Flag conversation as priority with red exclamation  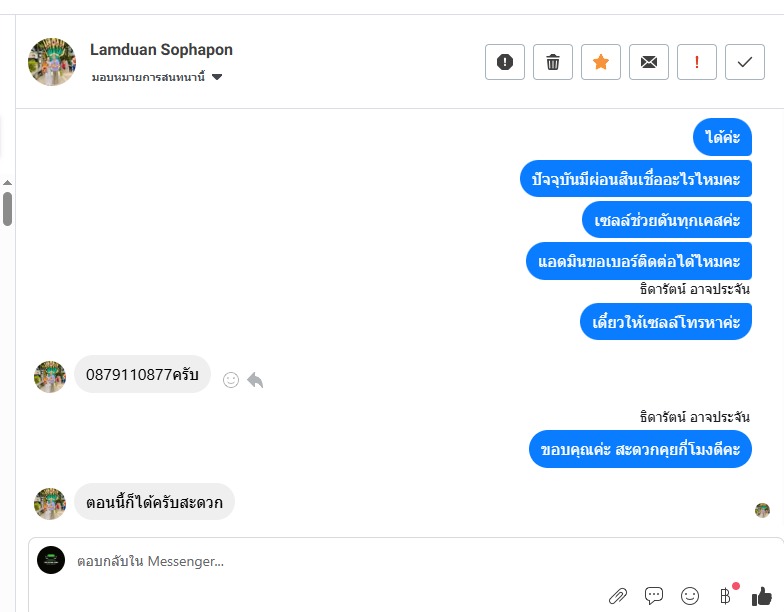tap(696, 62)
